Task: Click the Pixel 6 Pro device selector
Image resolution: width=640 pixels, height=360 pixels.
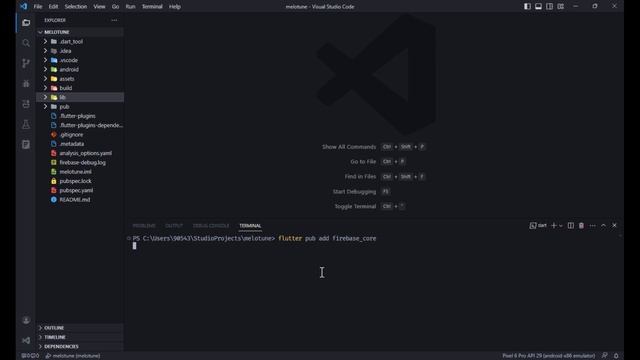Action: 549,356
